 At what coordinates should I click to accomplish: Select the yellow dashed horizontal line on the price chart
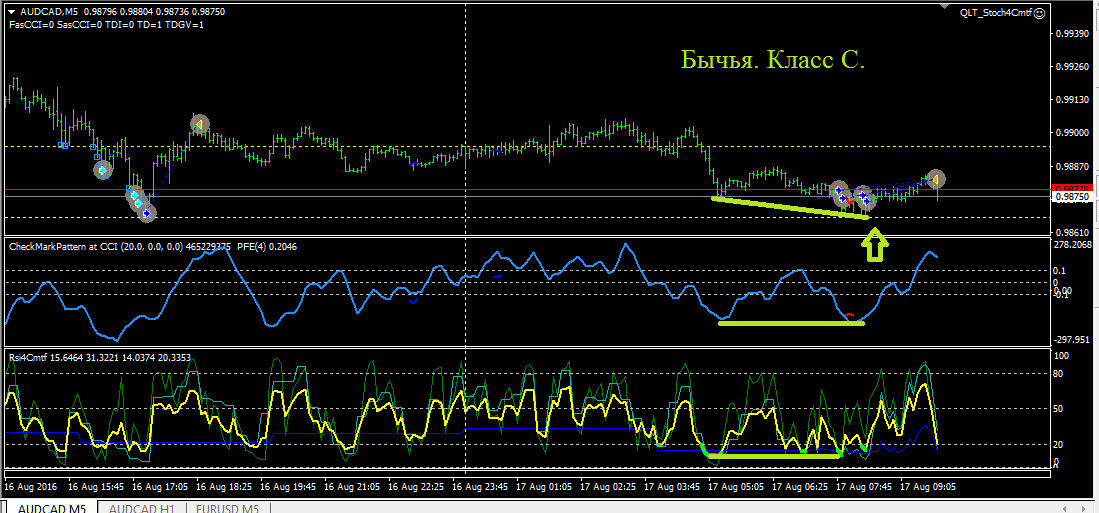(526, 146)
